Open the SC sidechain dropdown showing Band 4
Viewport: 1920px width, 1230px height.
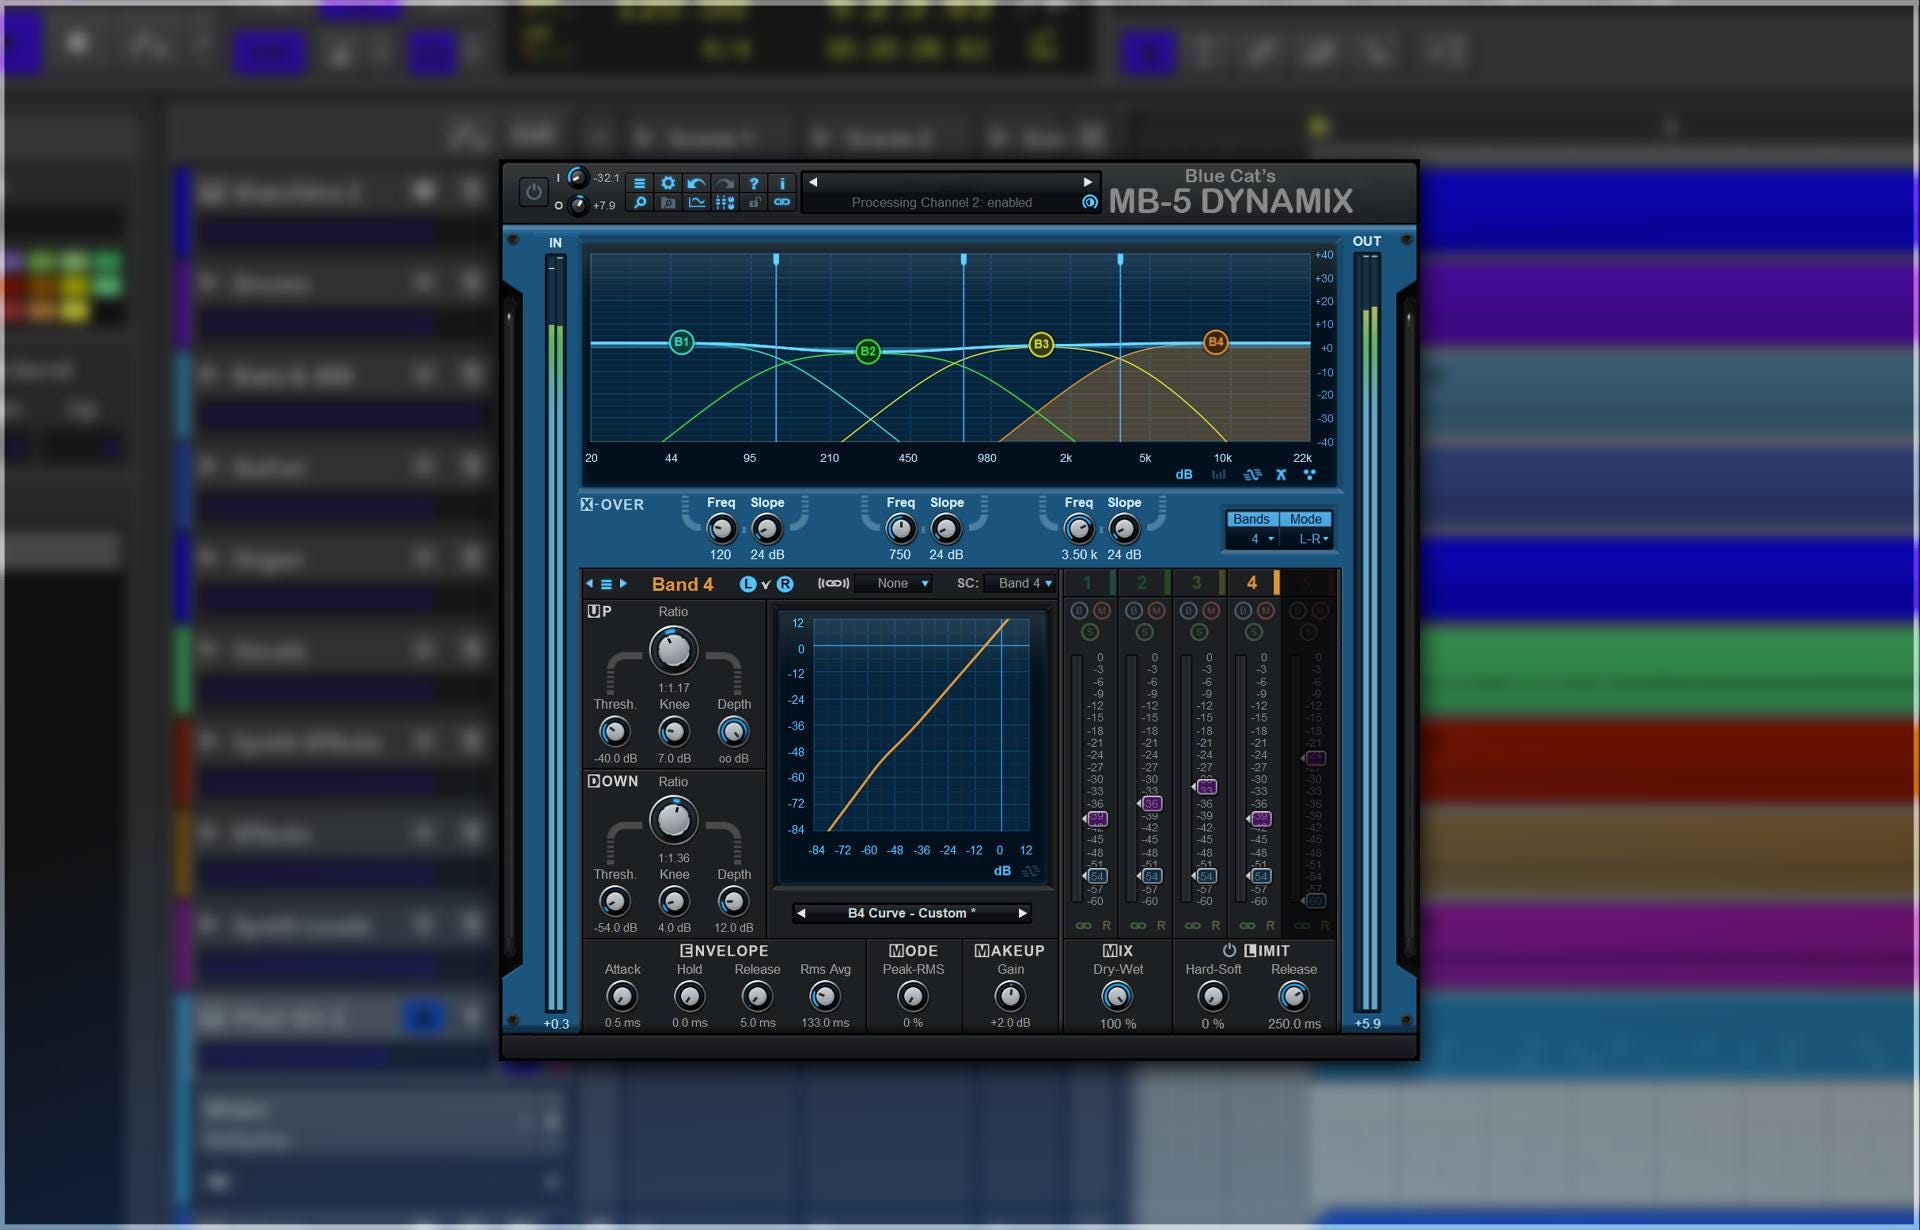point(1019,584)
